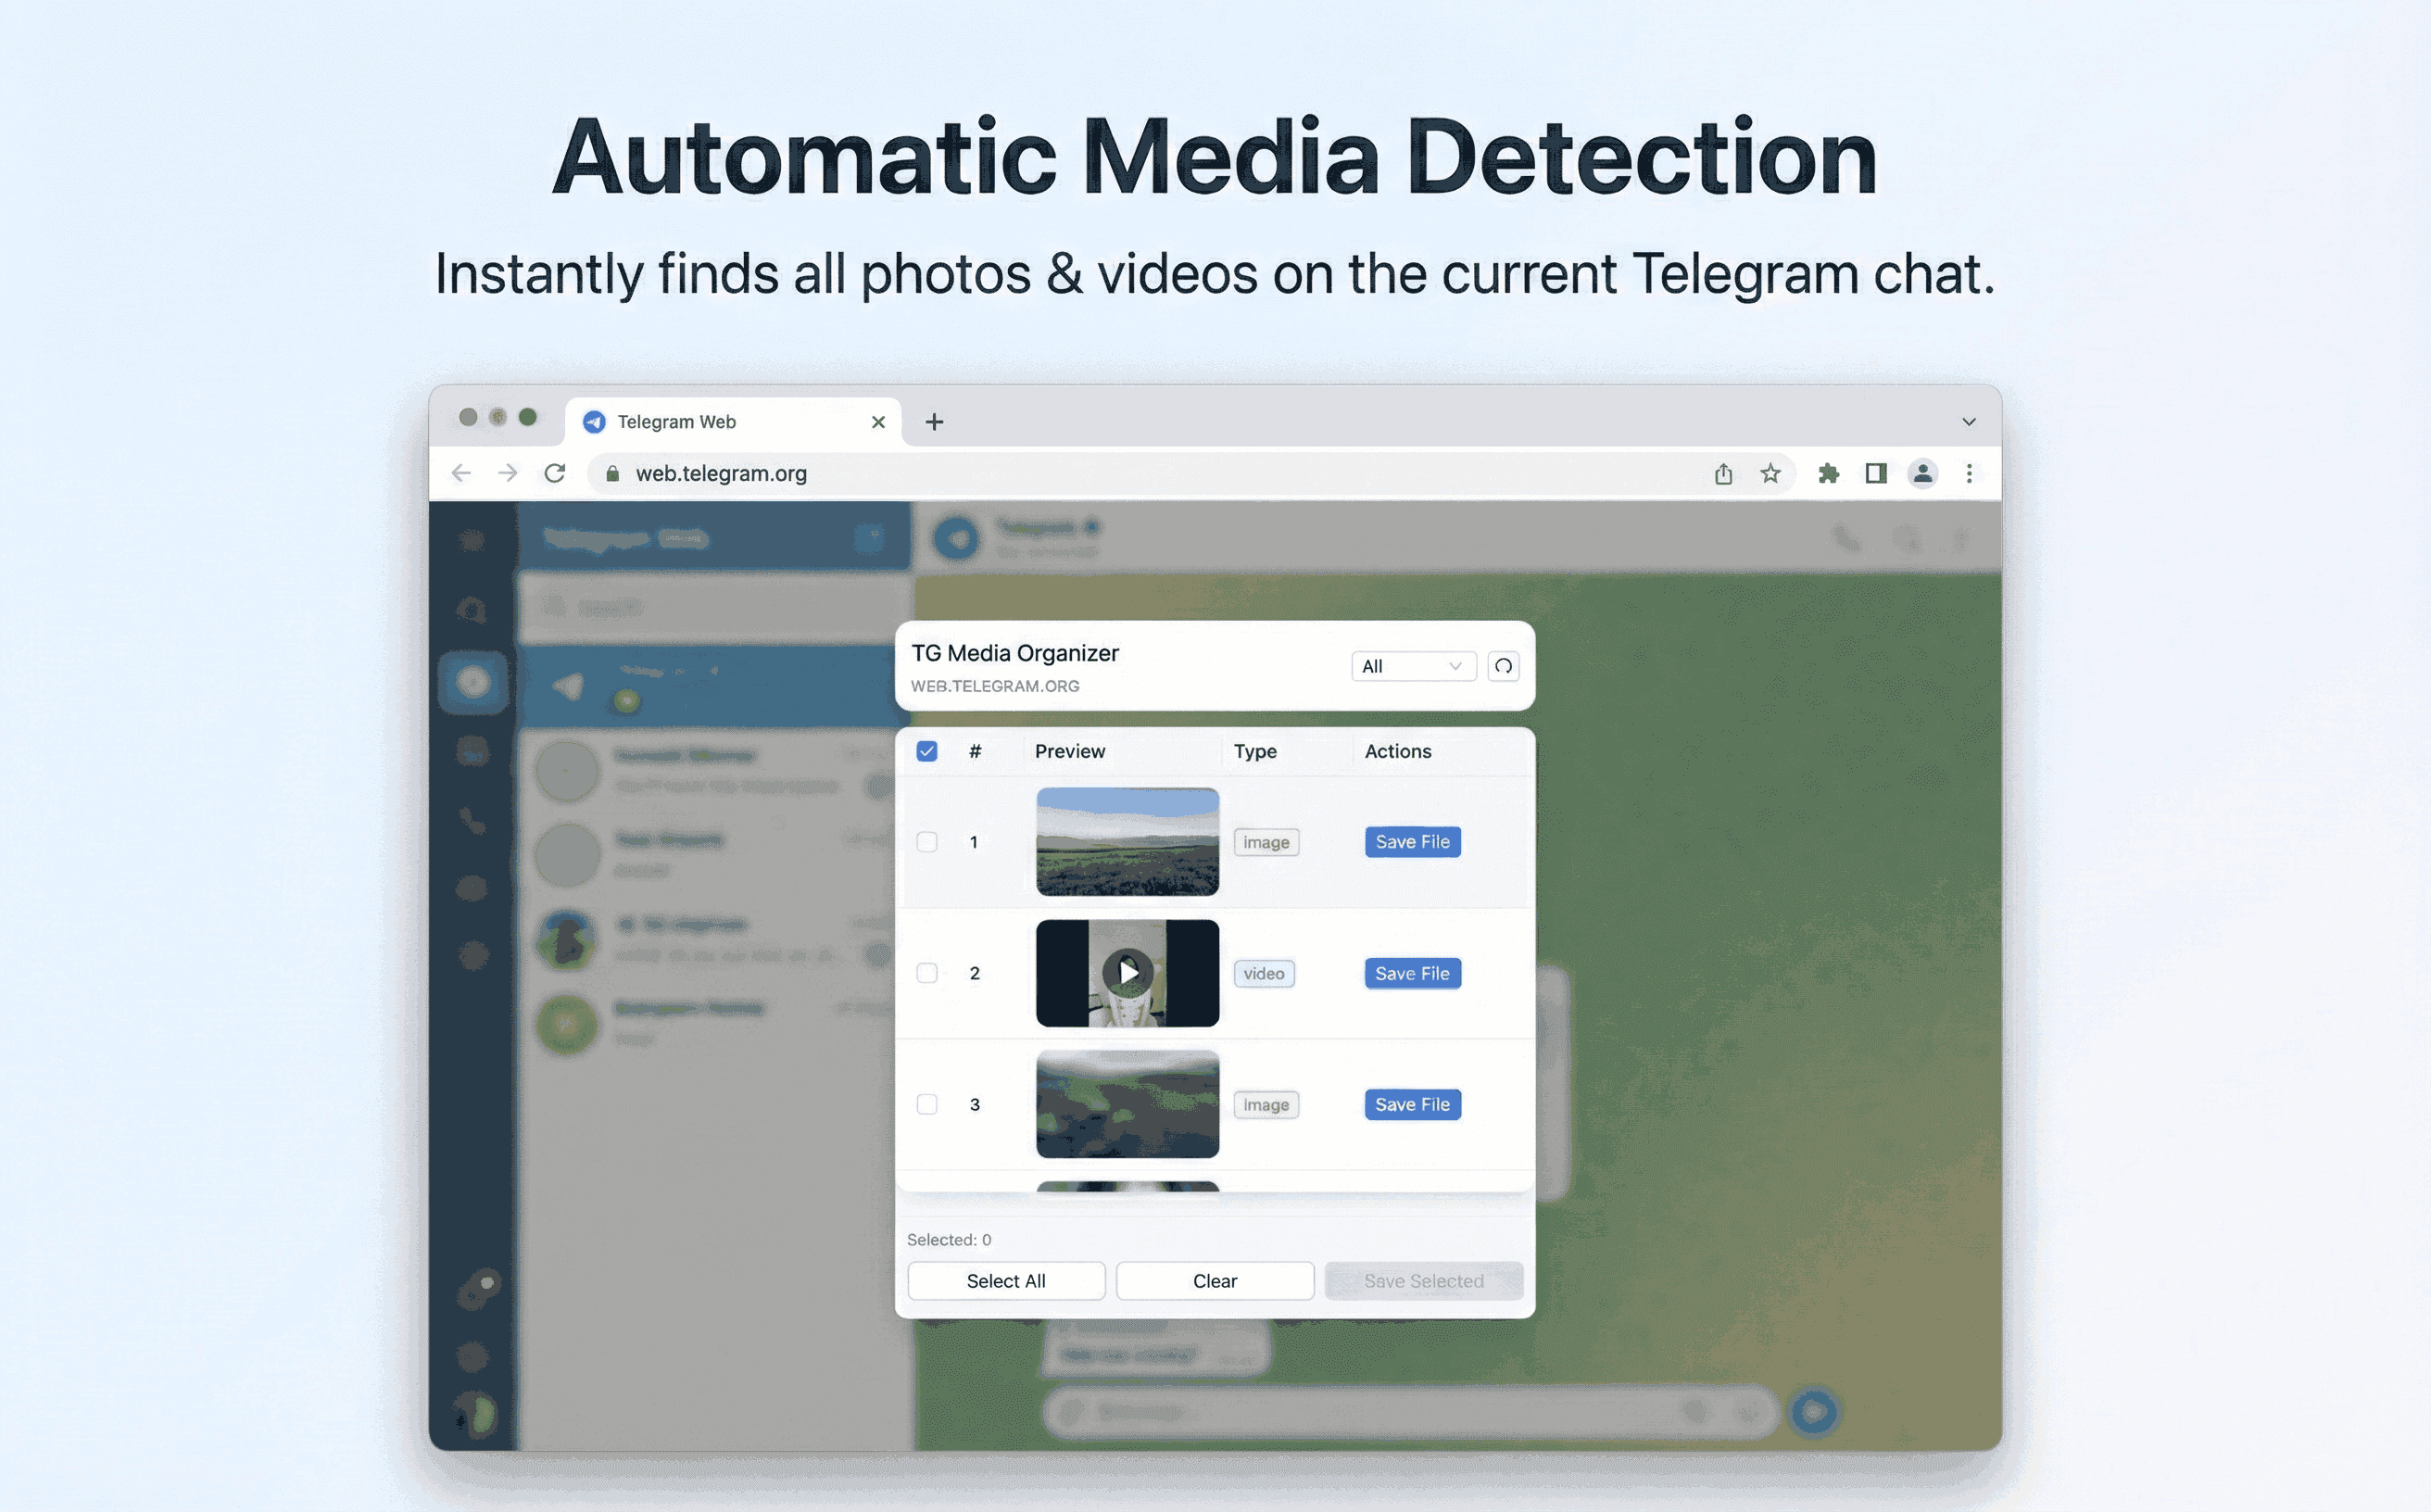The image size is (2431, 1512).
Task: Enable the checkbox for the video item 2
Action: (926, 973)
